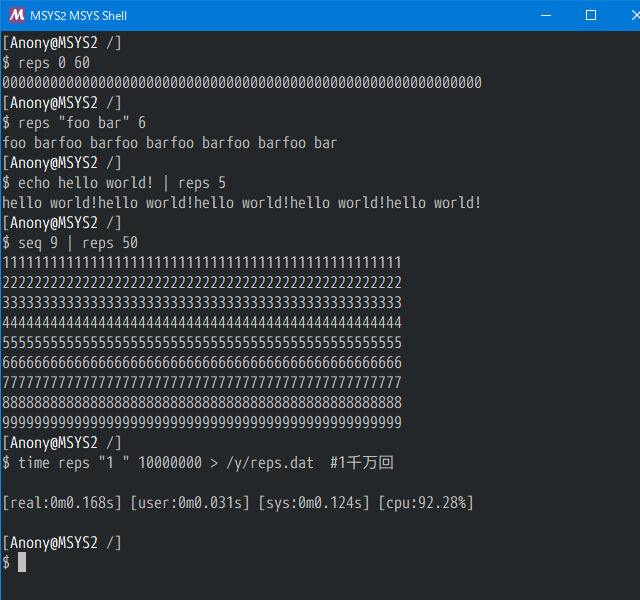Click the repeated 'hello world!' output line
This screenshot has width=640, height=600.
pos(242,203)
